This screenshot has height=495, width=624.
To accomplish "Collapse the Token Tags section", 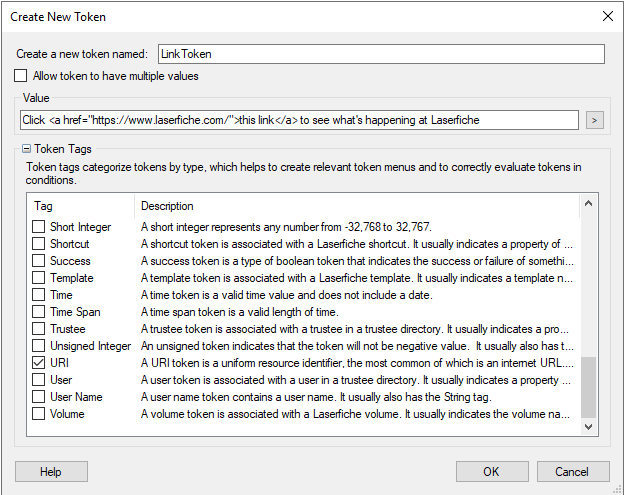I will point(26,149).
